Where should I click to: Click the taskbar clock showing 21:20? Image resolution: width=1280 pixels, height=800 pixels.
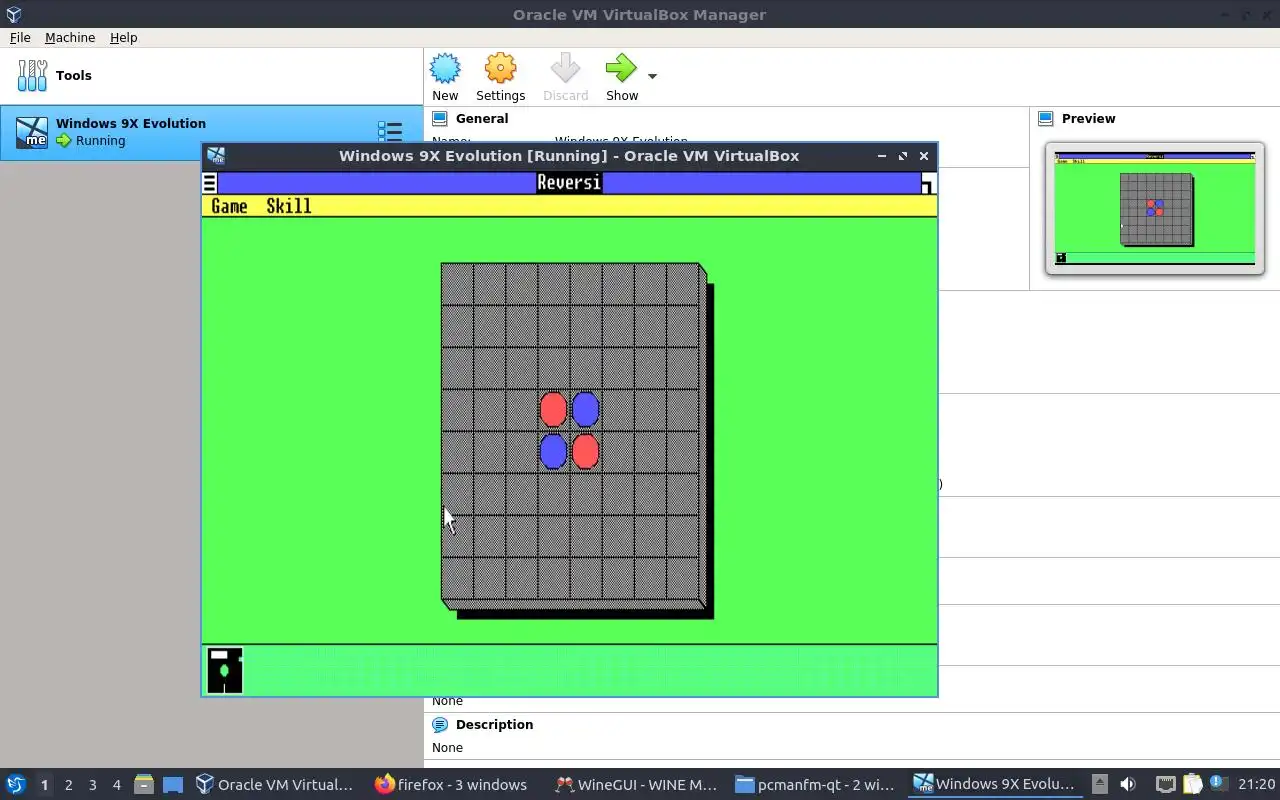pyautogui.click(x=1257, y=785)
